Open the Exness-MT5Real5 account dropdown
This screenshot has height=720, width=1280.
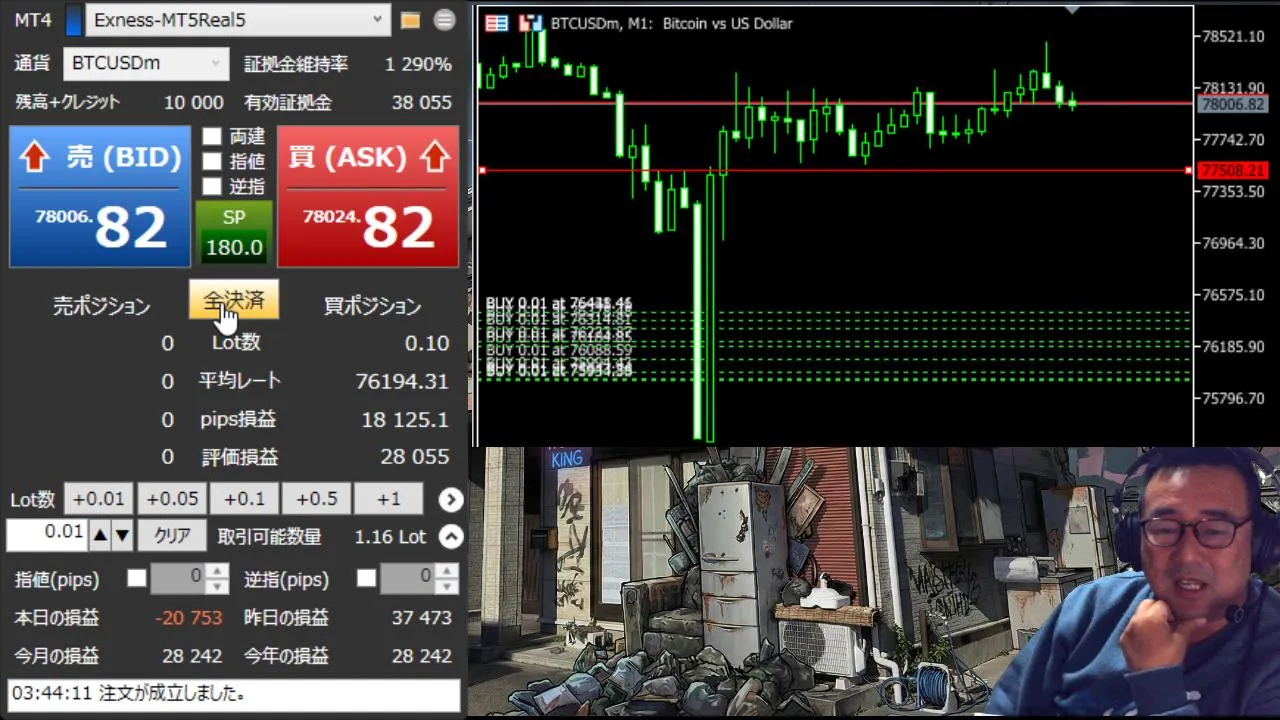[x=238, y=19]
